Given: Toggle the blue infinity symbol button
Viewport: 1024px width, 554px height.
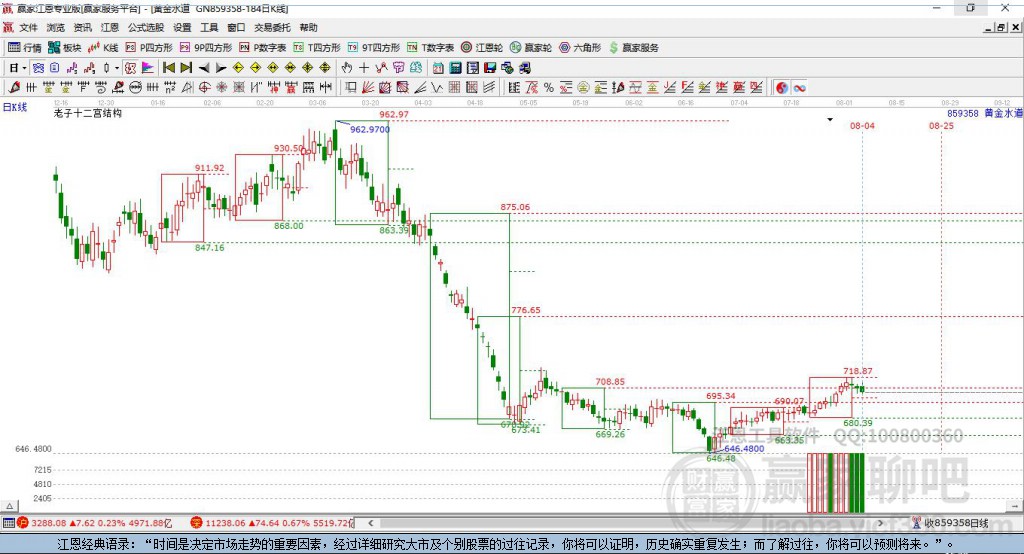Looking at the screenshot, I should pos(799,88).
